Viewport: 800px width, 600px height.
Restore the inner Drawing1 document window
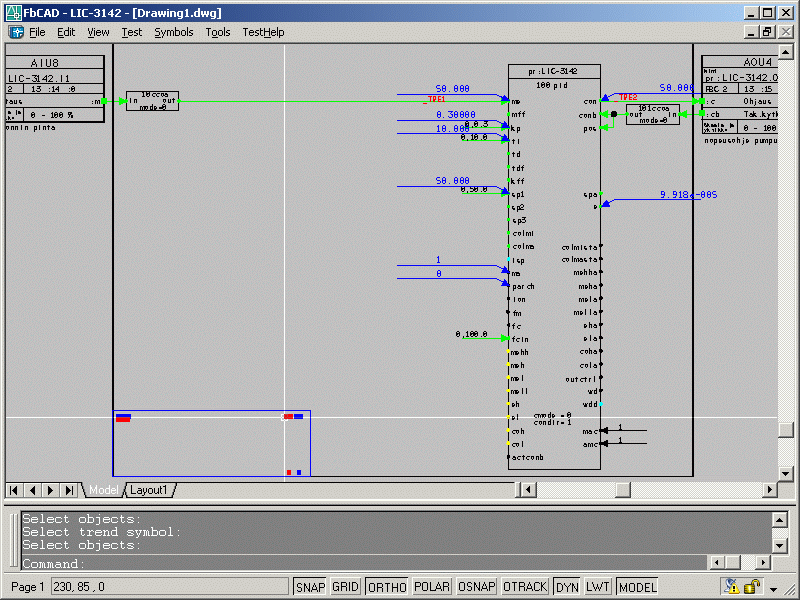pos(767,32)
